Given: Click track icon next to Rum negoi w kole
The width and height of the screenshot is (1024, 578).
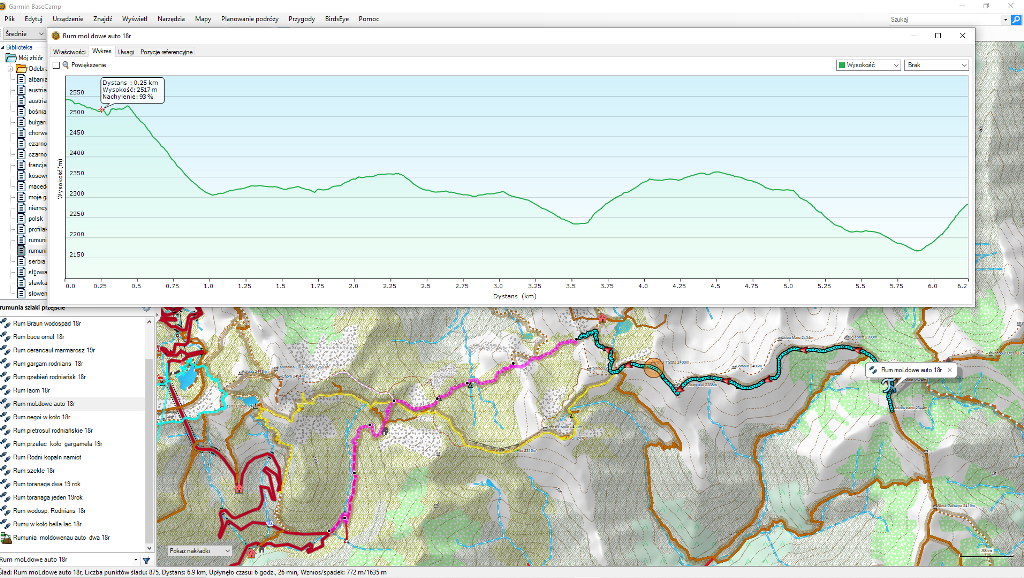Looking at the screenshot, I should [6, 416].
